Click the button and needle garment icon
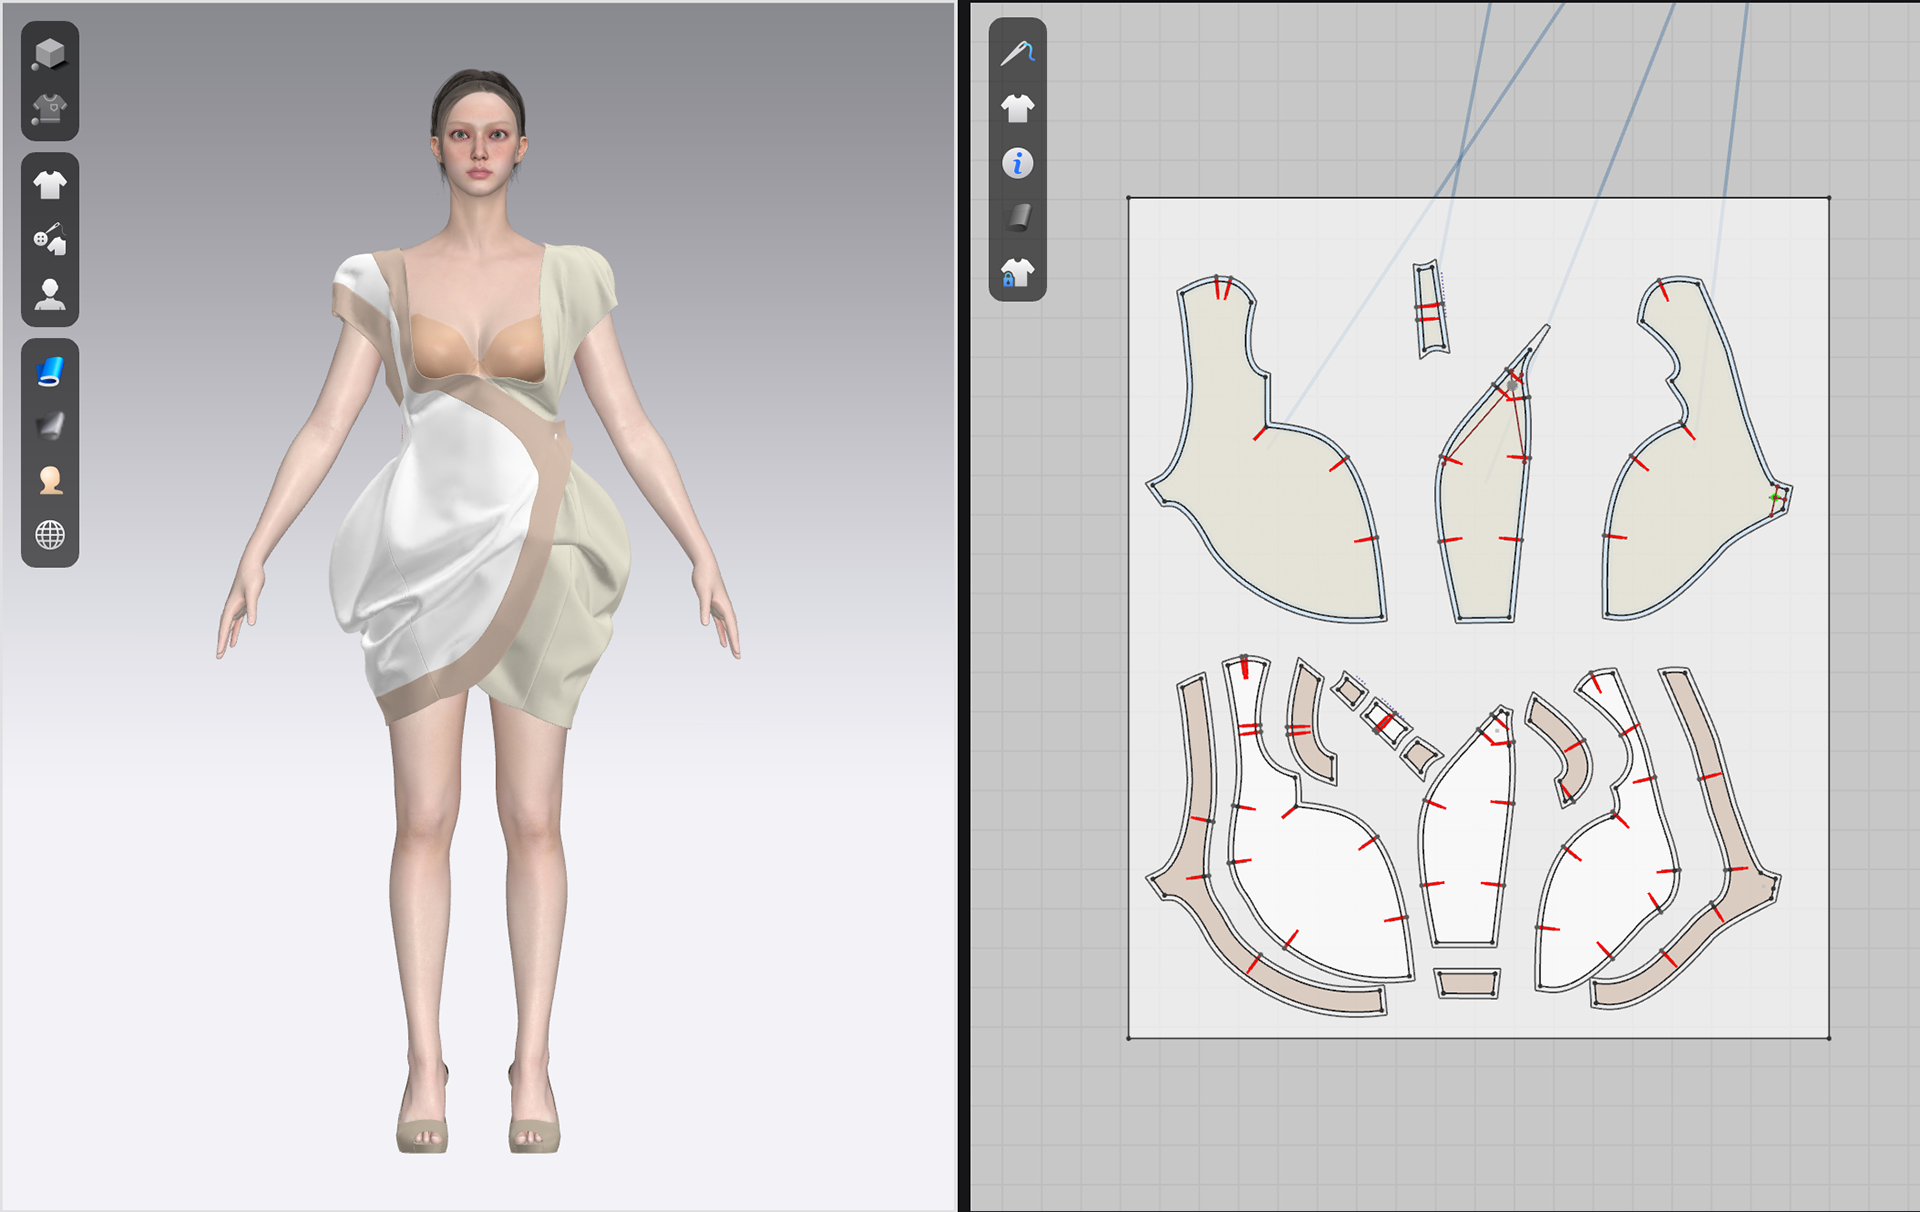 pos(49,240)
